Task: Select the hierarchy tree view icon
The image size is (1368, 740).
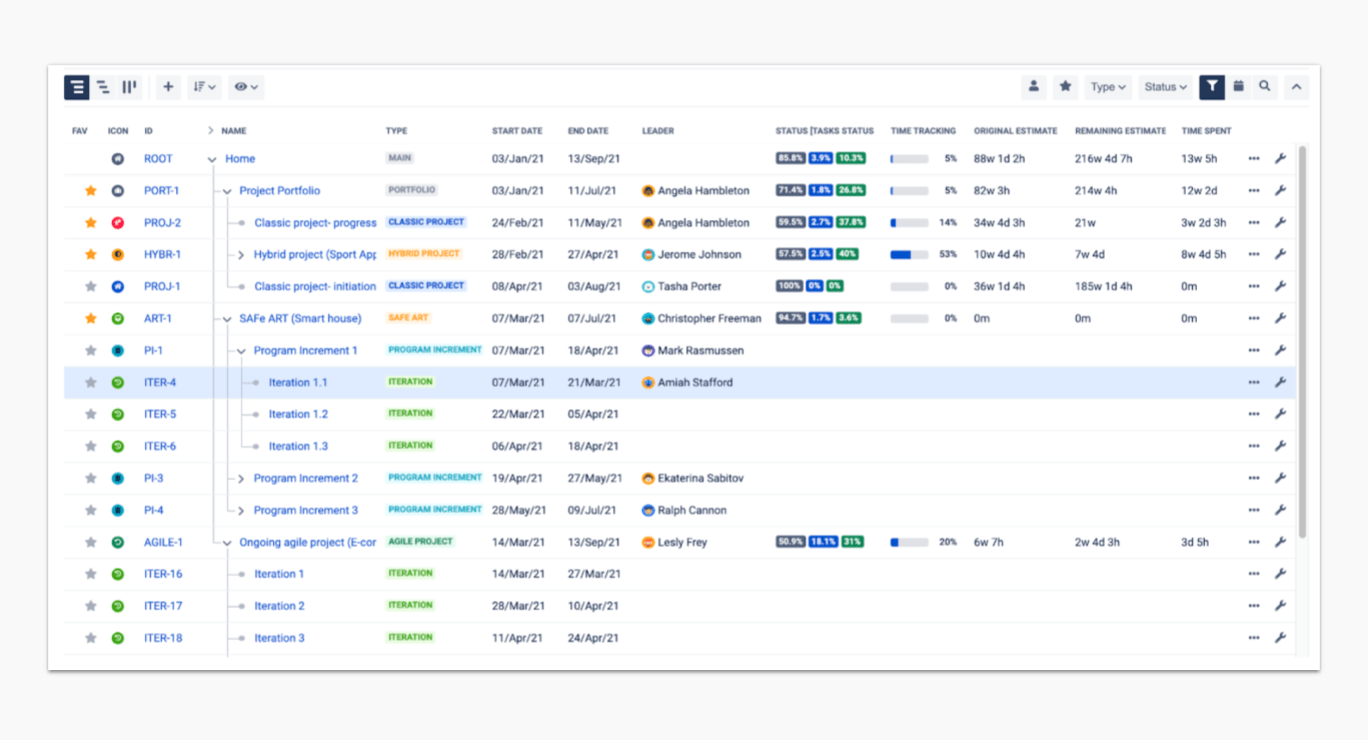Action: 103,87
